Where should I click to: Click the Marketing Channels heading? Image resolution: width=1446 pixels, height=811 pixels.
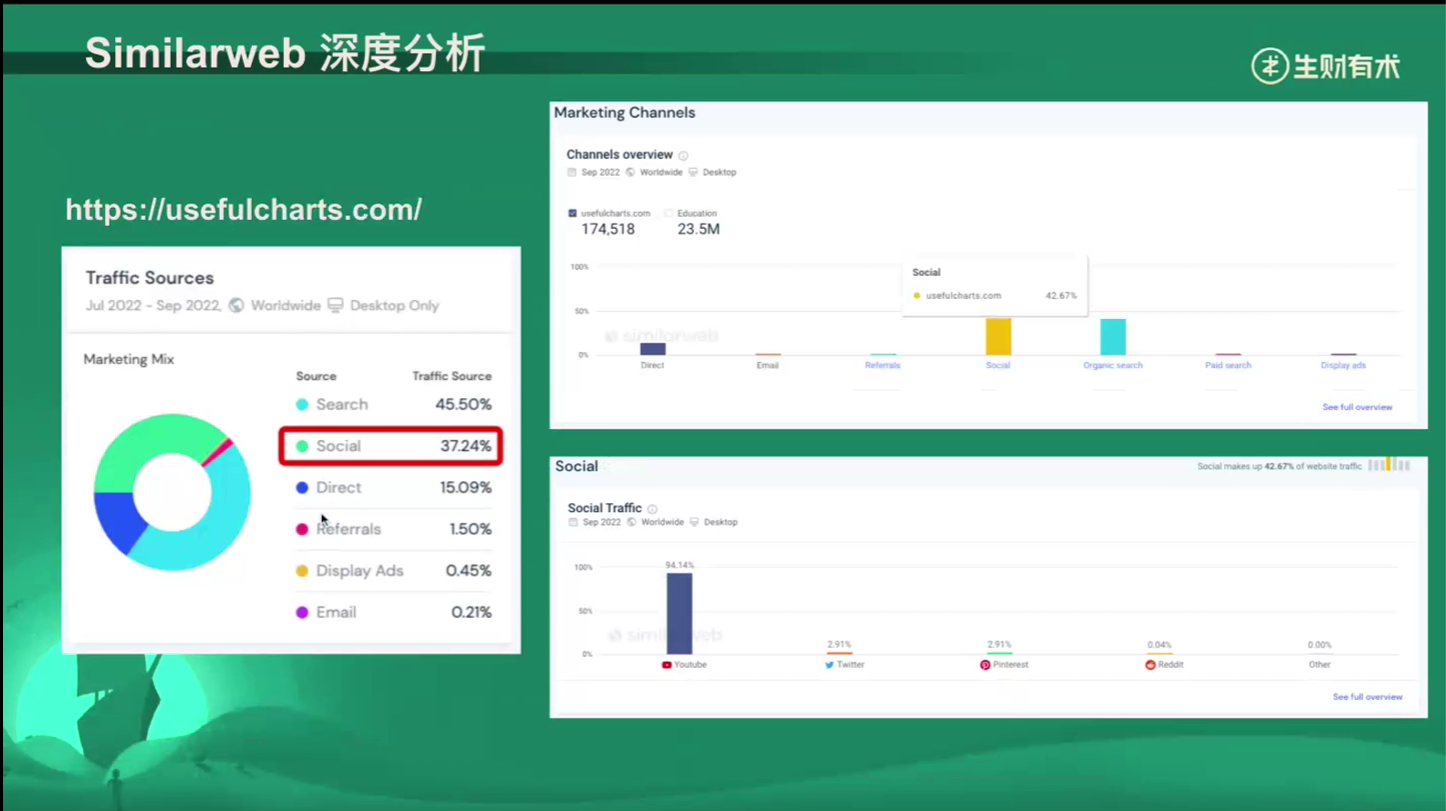pos(625,113)
